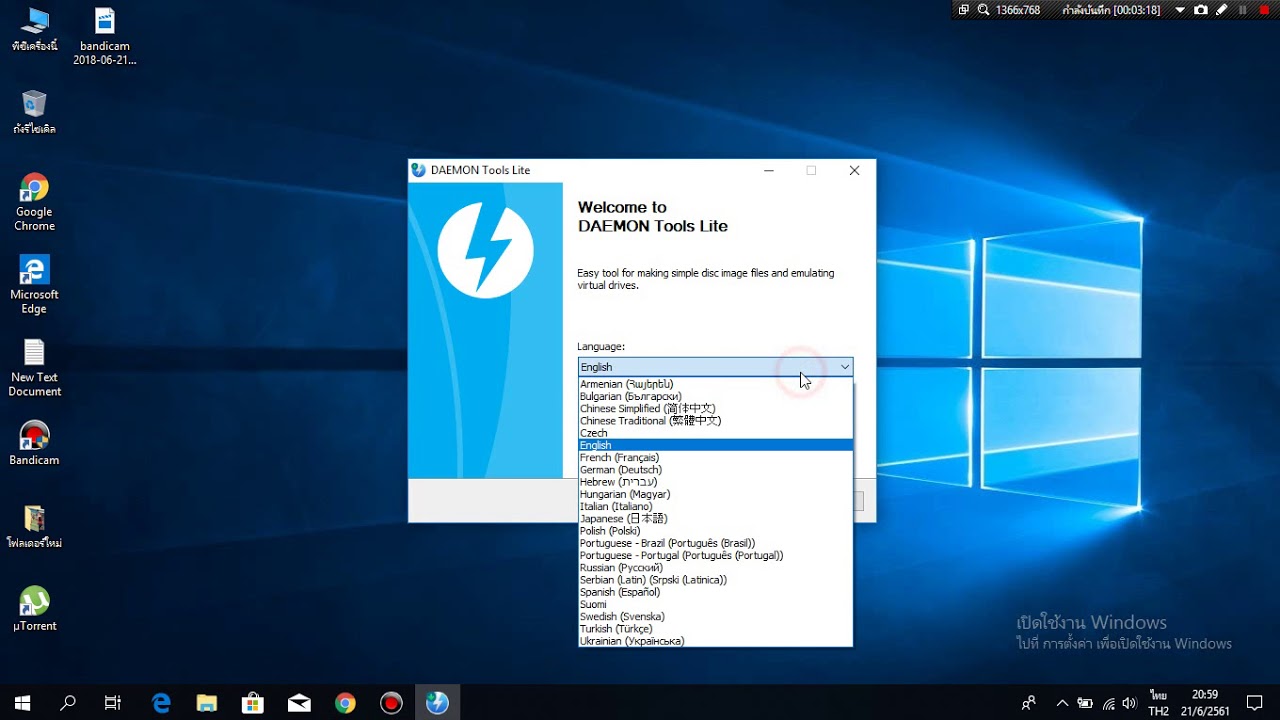Pick Czech in the language dropdown
This screenshot has height=720, width=1280.
pyautogui.click(x=715, y=433)
